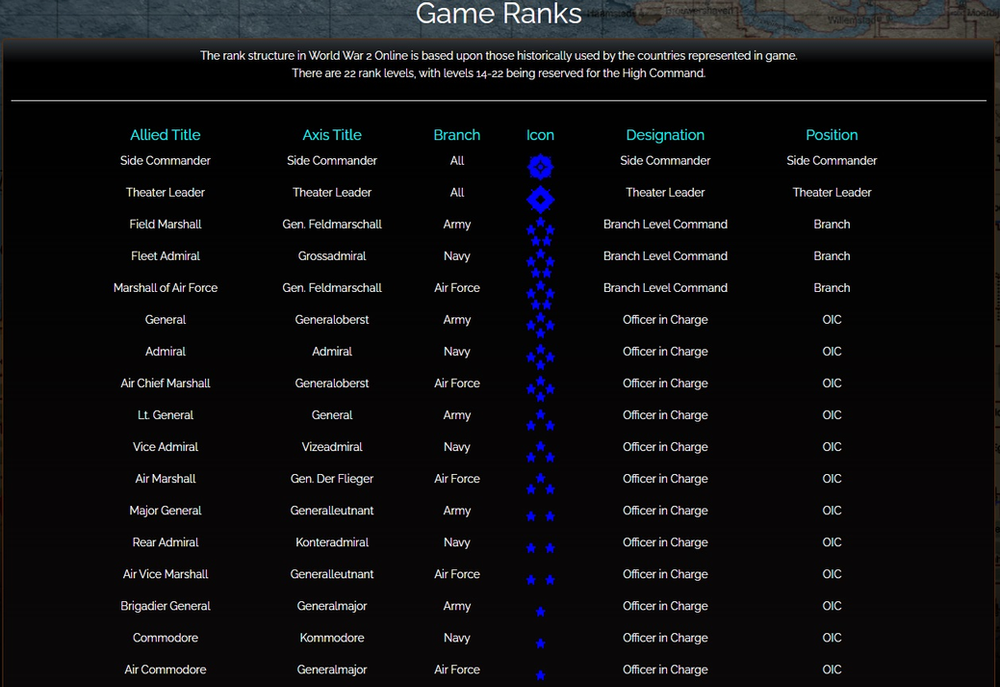Select the "Kommodore" Axis title

332,638
